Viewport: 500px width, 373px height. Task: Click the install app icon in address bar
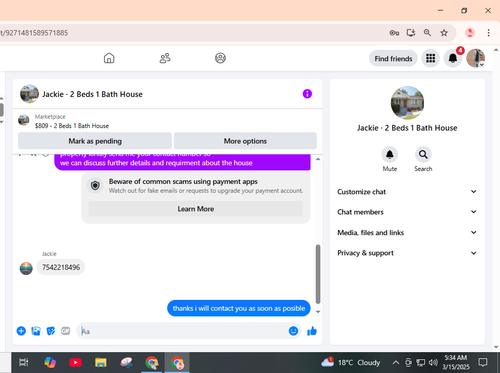coord(411,33)
